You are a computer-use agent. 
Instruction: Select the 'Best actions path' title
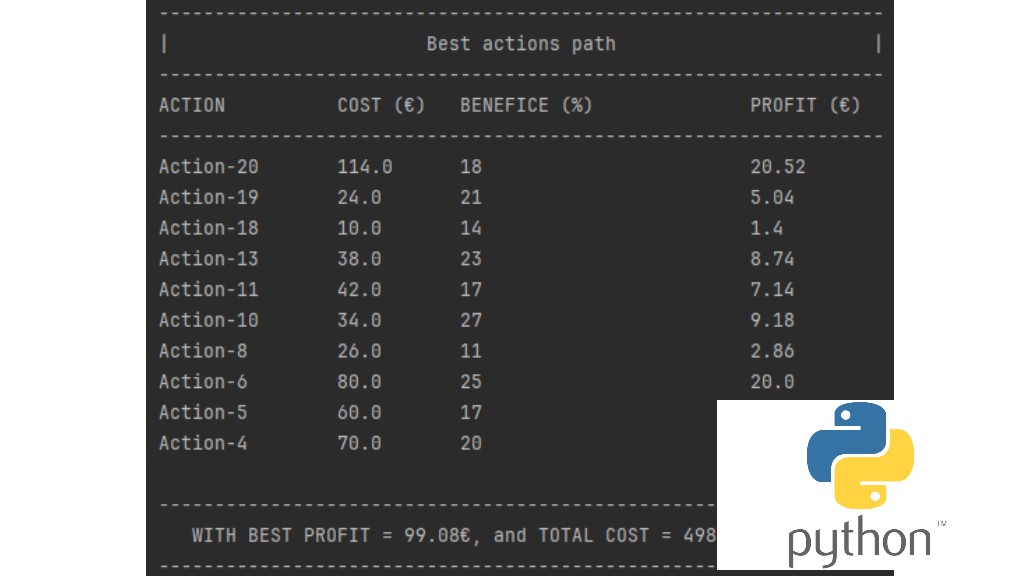click(x=520, y=44)
